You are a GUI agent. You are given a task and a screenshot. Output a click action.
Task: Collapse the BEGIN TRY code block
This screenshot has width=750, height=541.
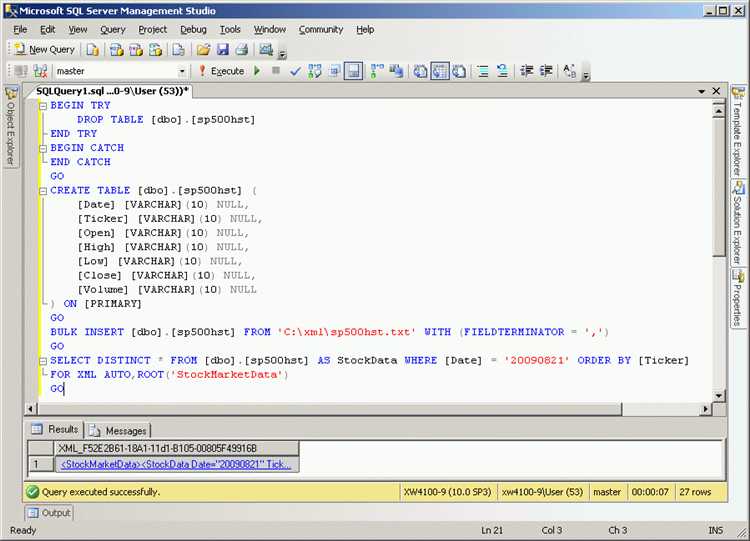click(x=43, y=105)
